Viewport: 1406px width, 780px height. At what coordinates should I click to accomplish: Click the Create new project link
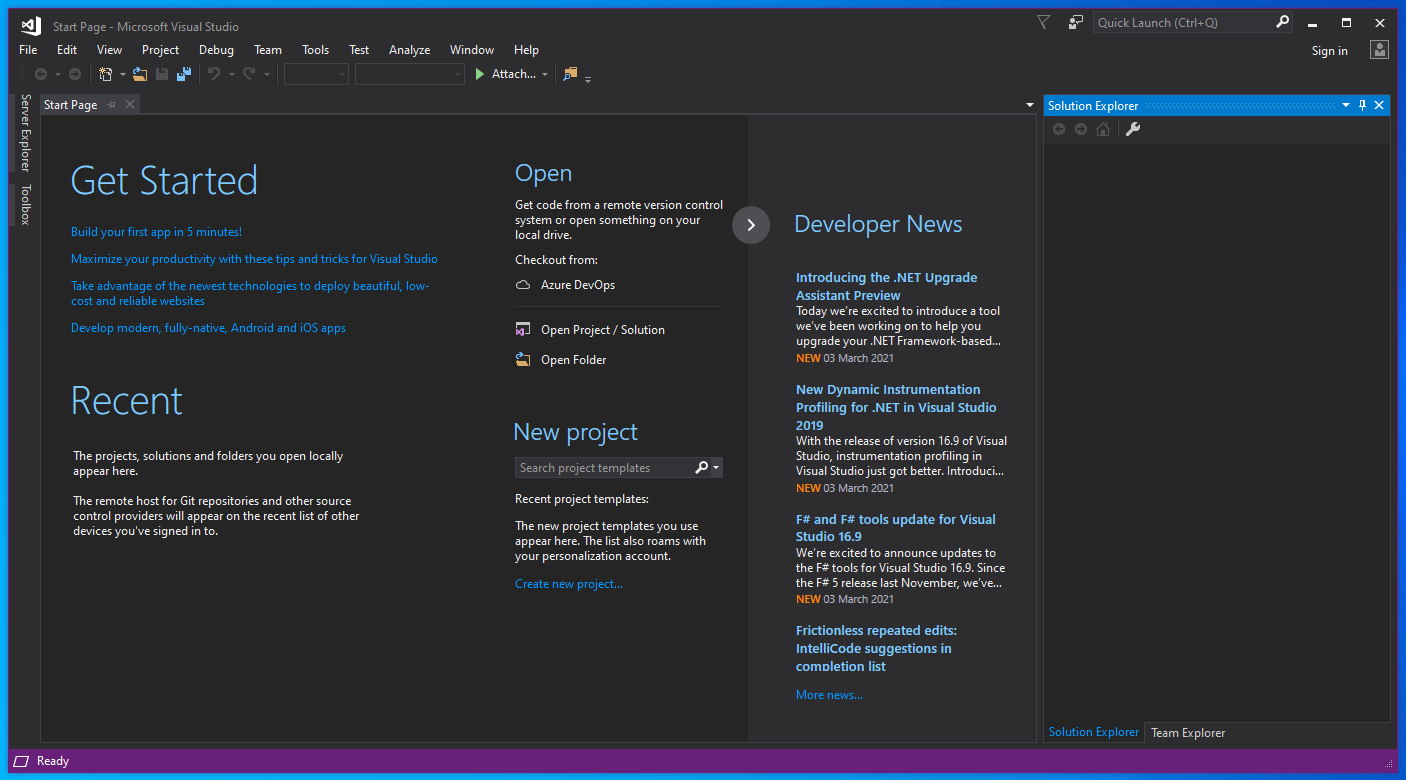[x=568, y=583]
